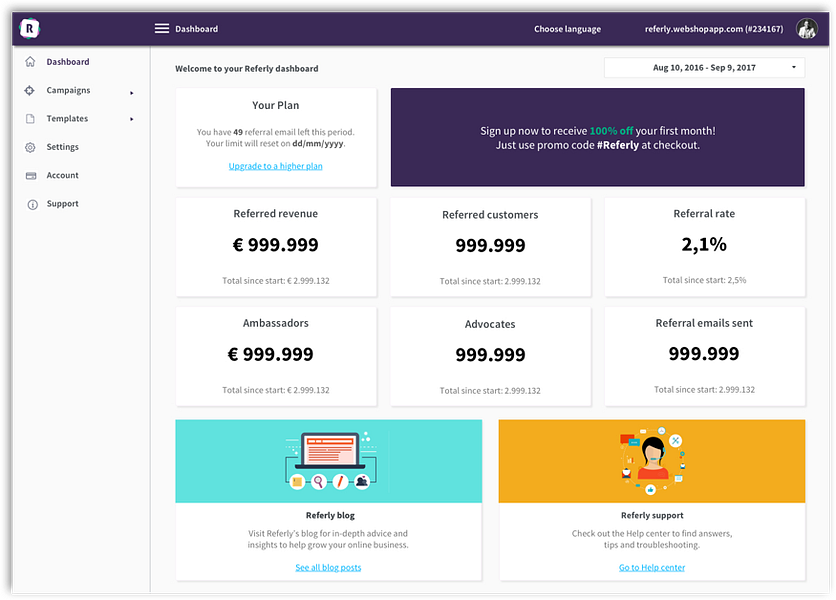Click the Your Plan heading
This screenshot has height=600, width=836.
click(276, 105)
